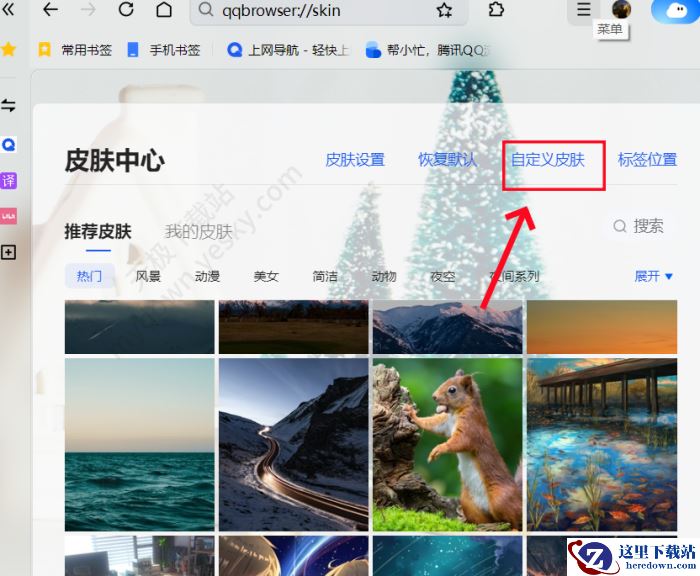Screen dimensions: 700x576
Task: Choose the teal starry sky skin thumbnail
Action: [x=447, y=556]
